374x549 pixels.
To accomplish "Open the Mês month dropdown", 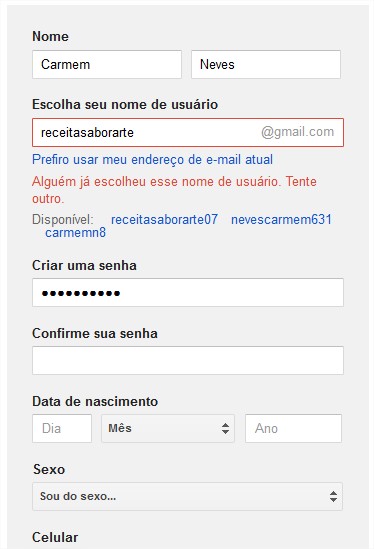I will point(168,429).
